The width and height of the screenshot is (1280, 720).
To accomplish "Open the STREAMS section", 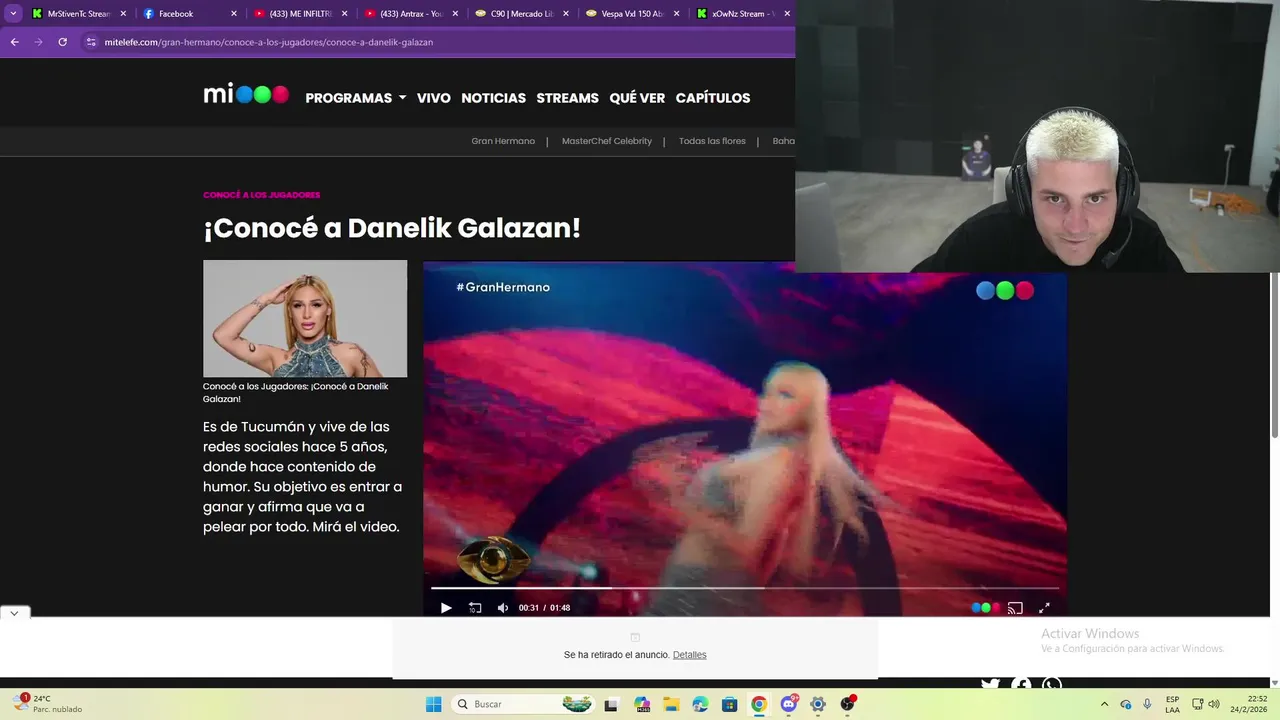I will [x=567, y=98].
